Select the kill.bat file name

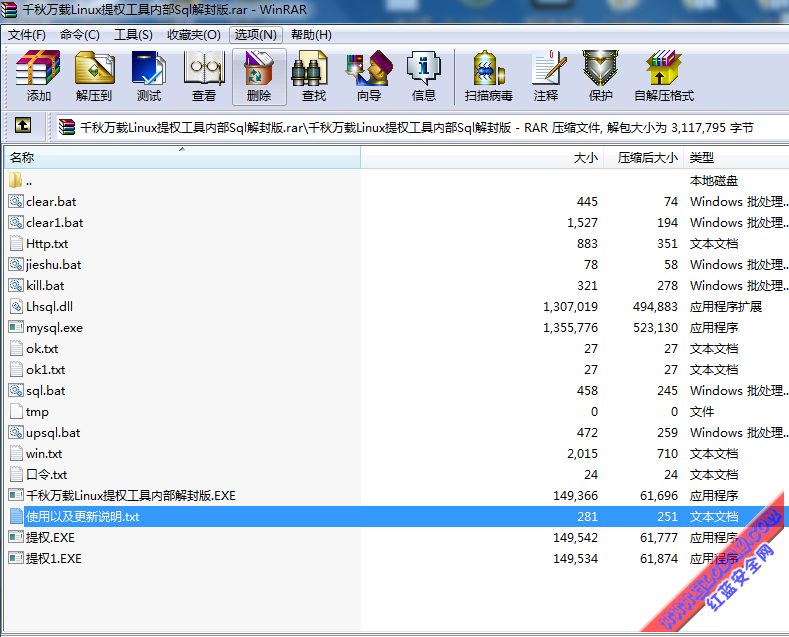[x=45, y=285]
